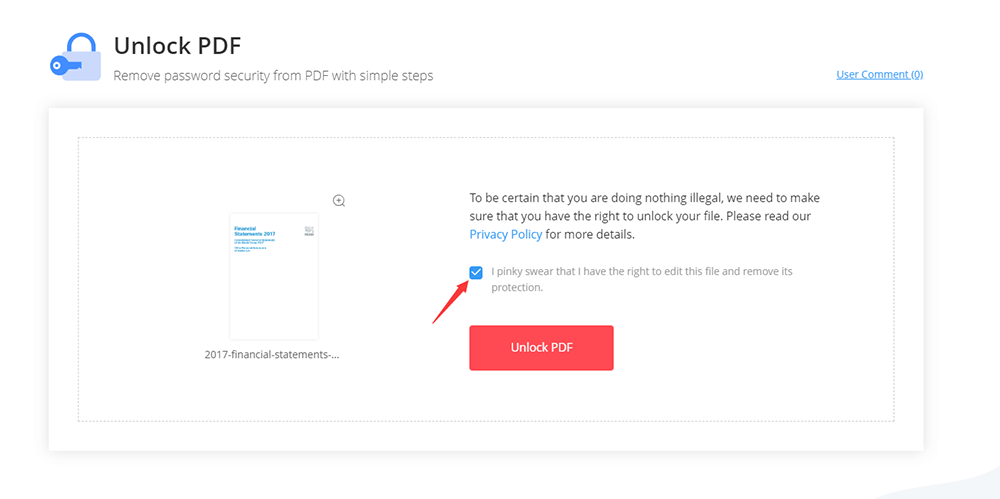Open the Privacy Policy link
This screenshot has height=499, width=1000.
coord(506,235)
